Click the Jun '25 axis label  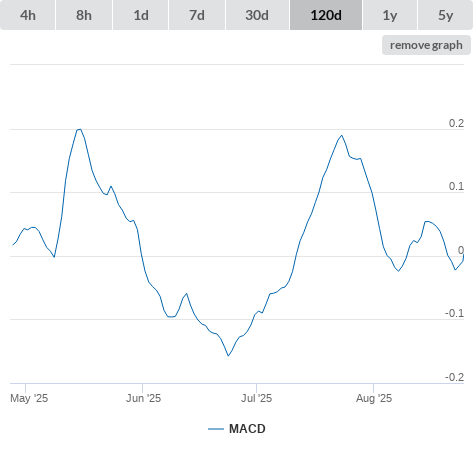click(143, 398)
